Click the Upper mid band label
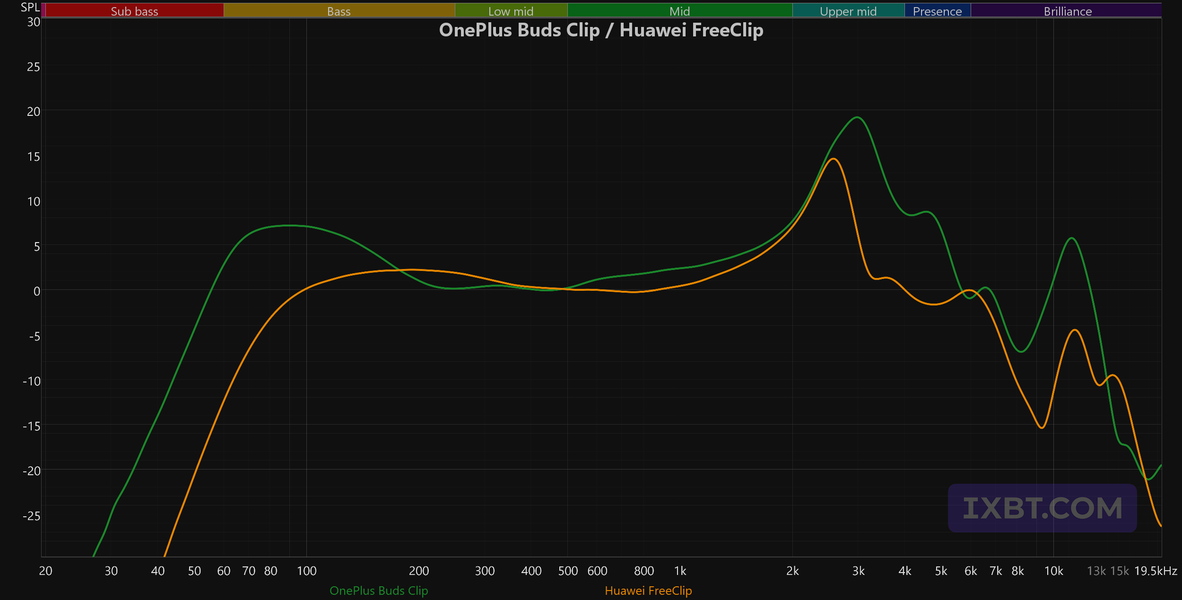The height and width of the screenshot is (600, 1182). [848, 11]
